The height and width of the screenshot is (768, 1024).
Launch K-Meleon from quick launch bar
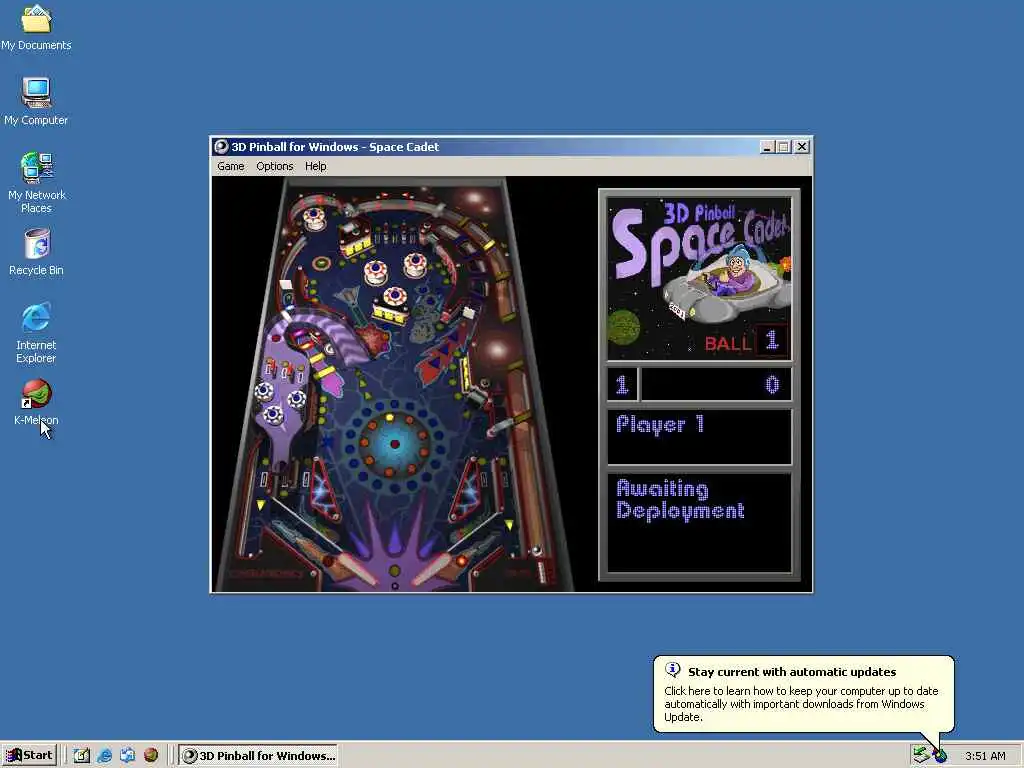[x=151, y=756]
